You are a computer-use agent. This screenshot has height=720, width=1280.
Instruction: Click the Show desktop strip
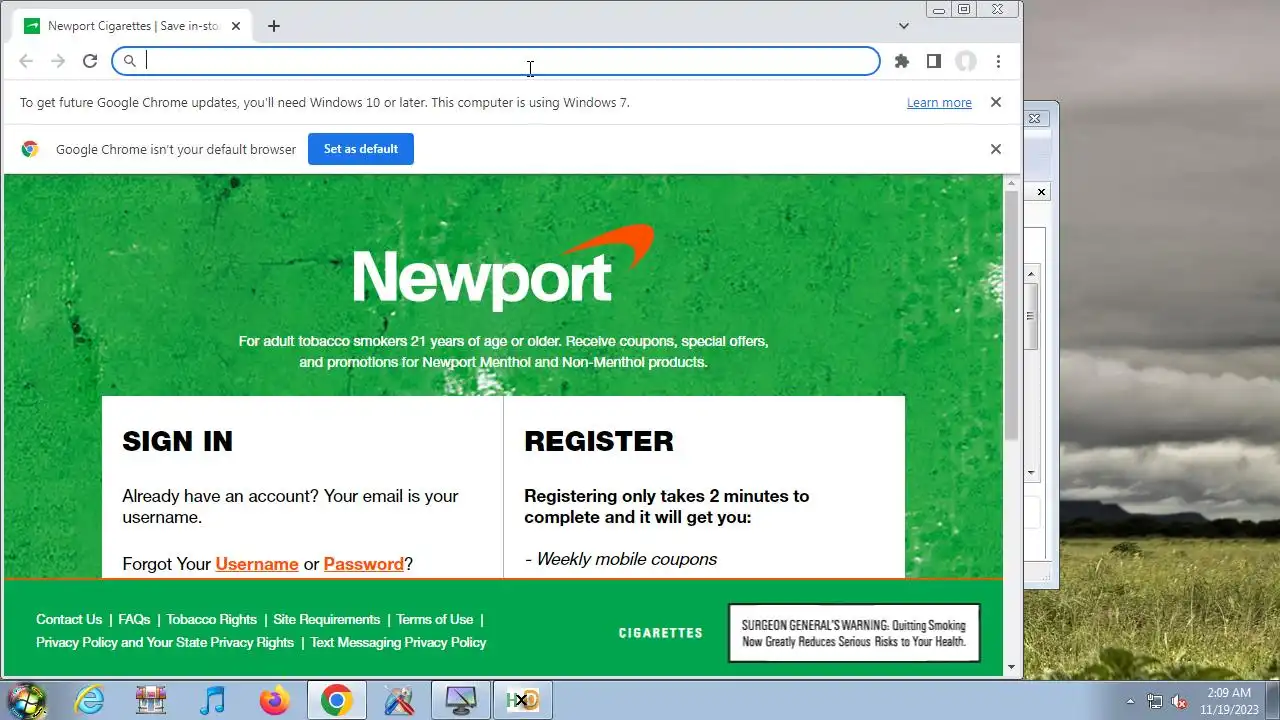pos(1273,700)
